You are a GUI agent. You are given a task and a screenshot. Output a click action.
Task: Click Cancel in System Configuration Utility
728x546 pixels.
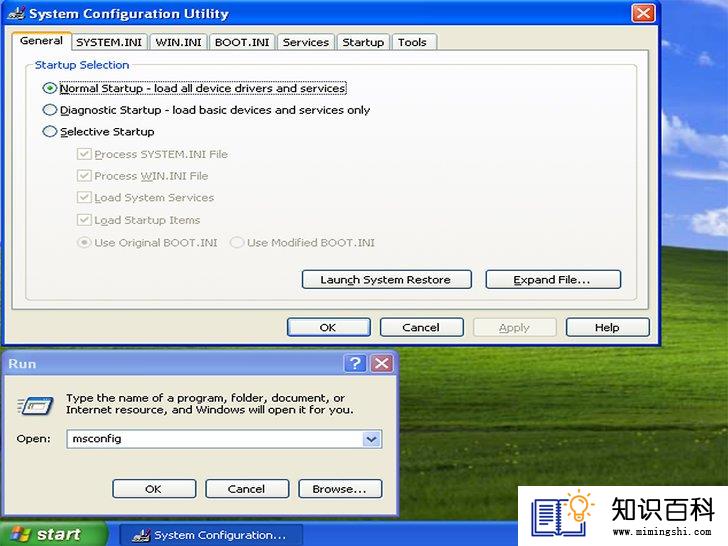coord(421,327)
